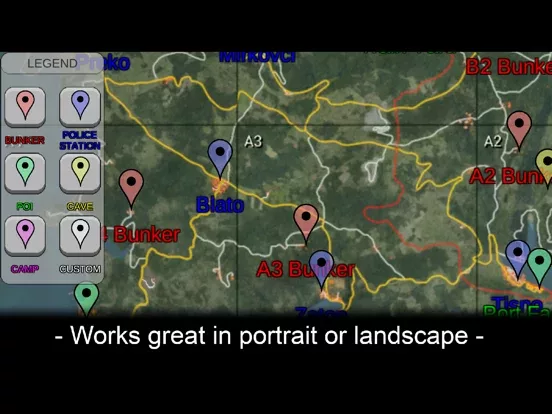Tap the BUNKER legend caption
This screenshot has height=414, width=552.
pos(25,140)
